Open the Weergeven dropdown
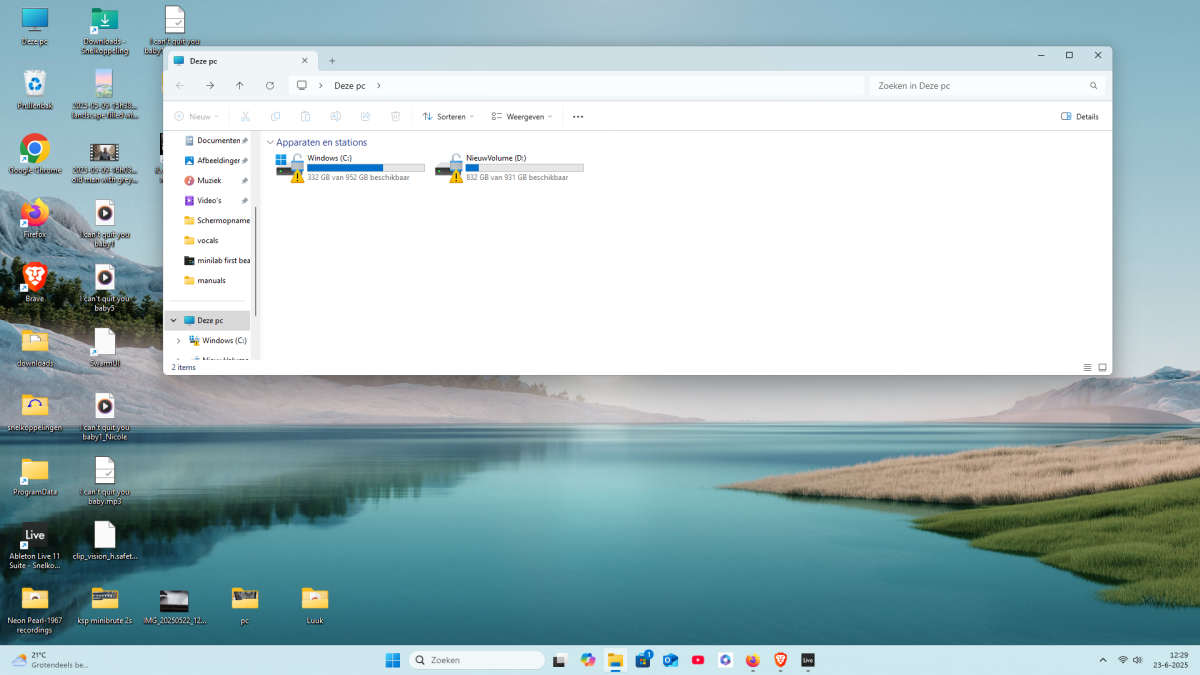 tap(523, 116)
